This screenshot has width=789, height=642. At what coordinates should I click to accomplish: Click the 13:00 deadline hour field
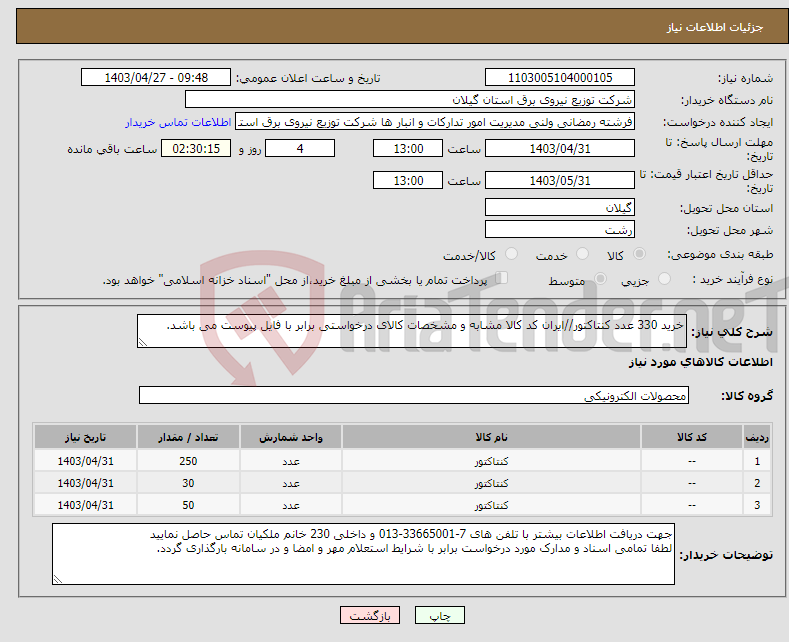coord(408,148)
